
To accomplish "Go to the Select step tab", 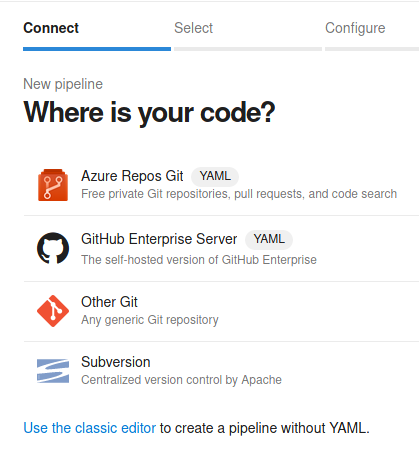I will click(193, 28).
